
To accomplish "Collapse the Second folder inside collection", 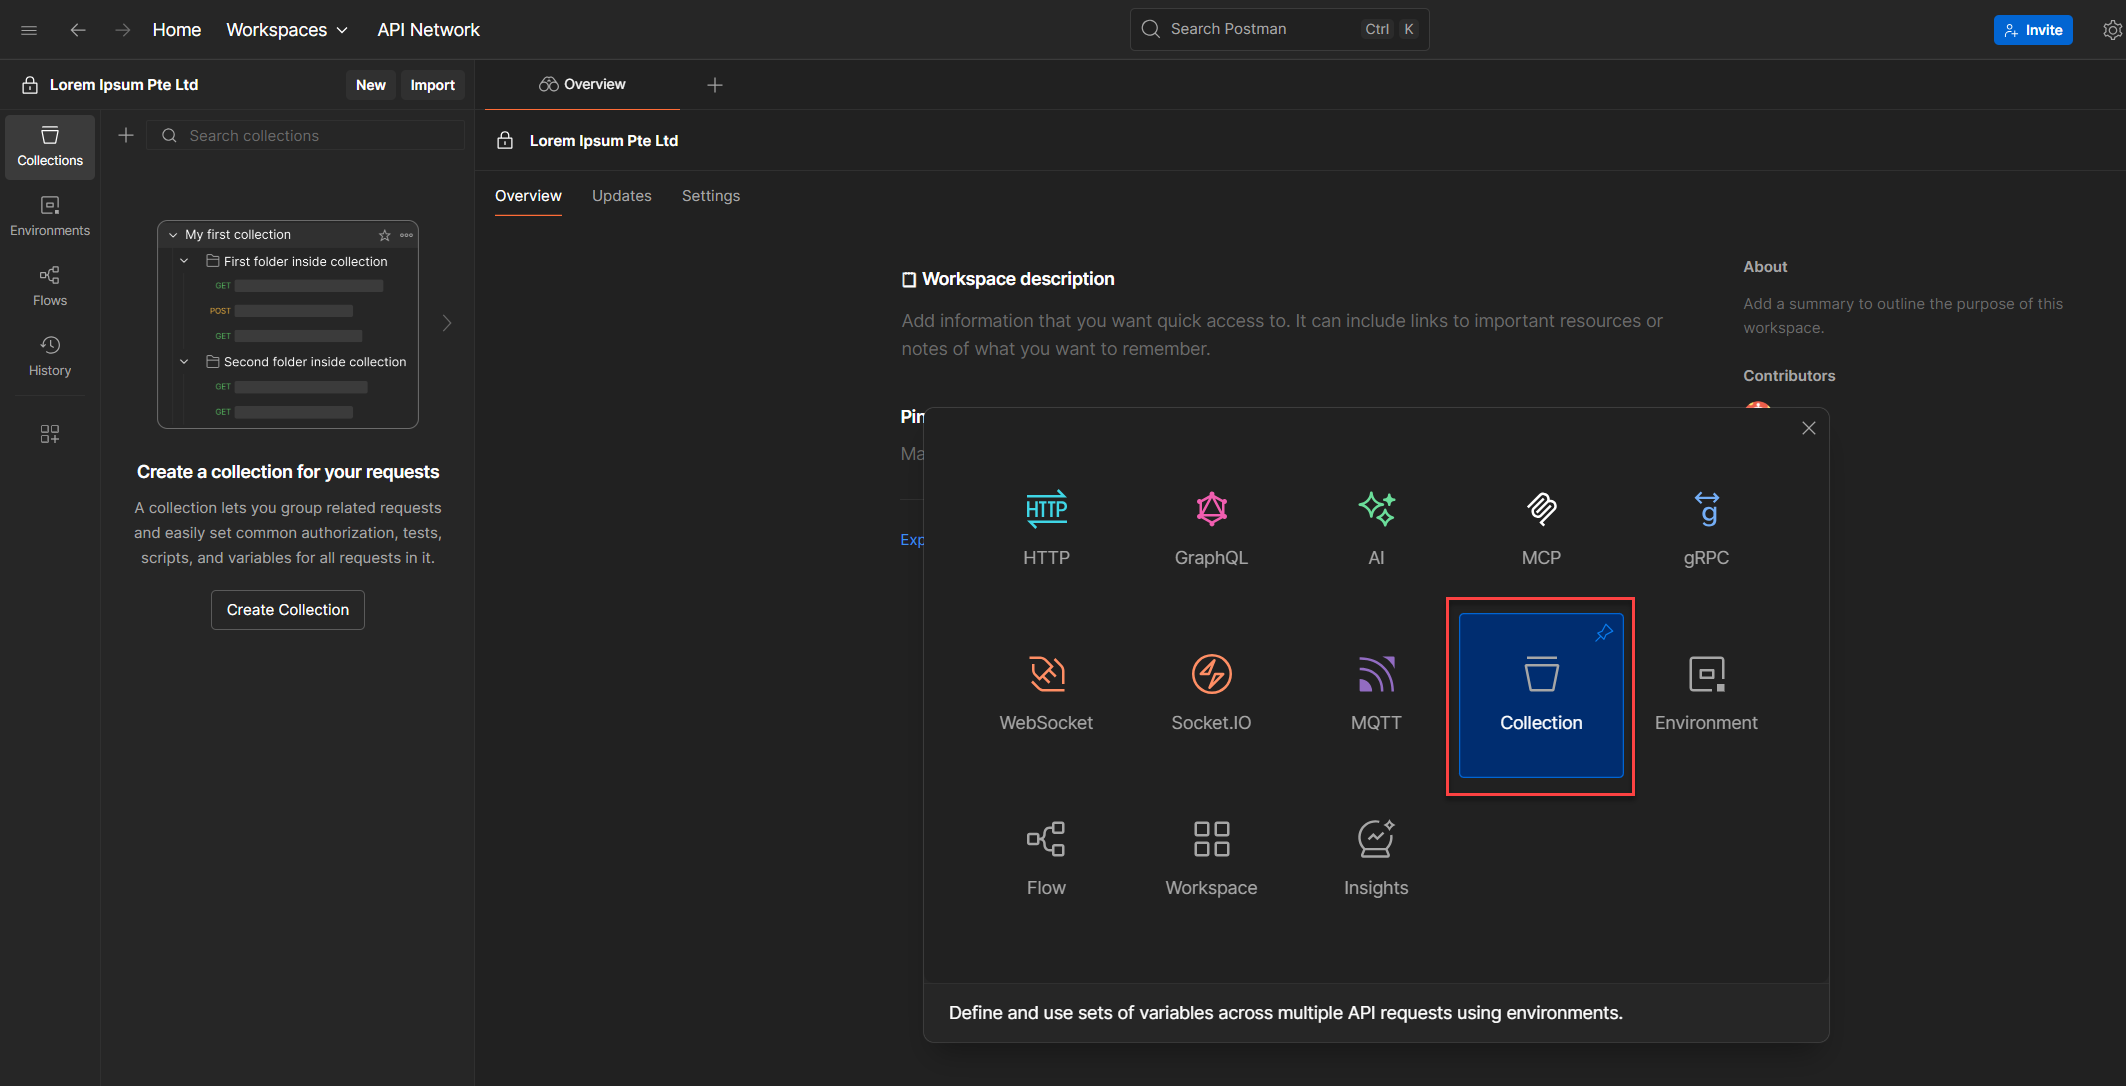I will (184, 362).
